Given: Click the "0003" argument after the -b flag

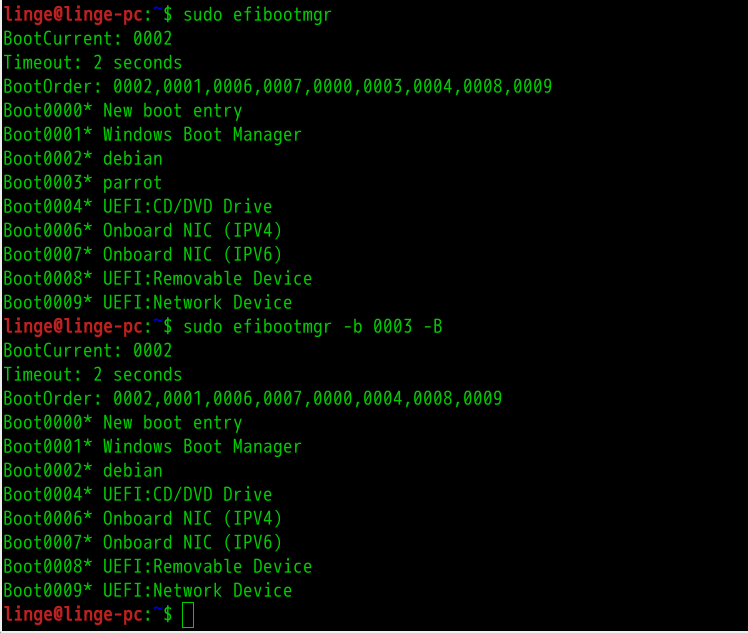Looking at the screenshot, I should pyautogui.click(x=392, y=327).
